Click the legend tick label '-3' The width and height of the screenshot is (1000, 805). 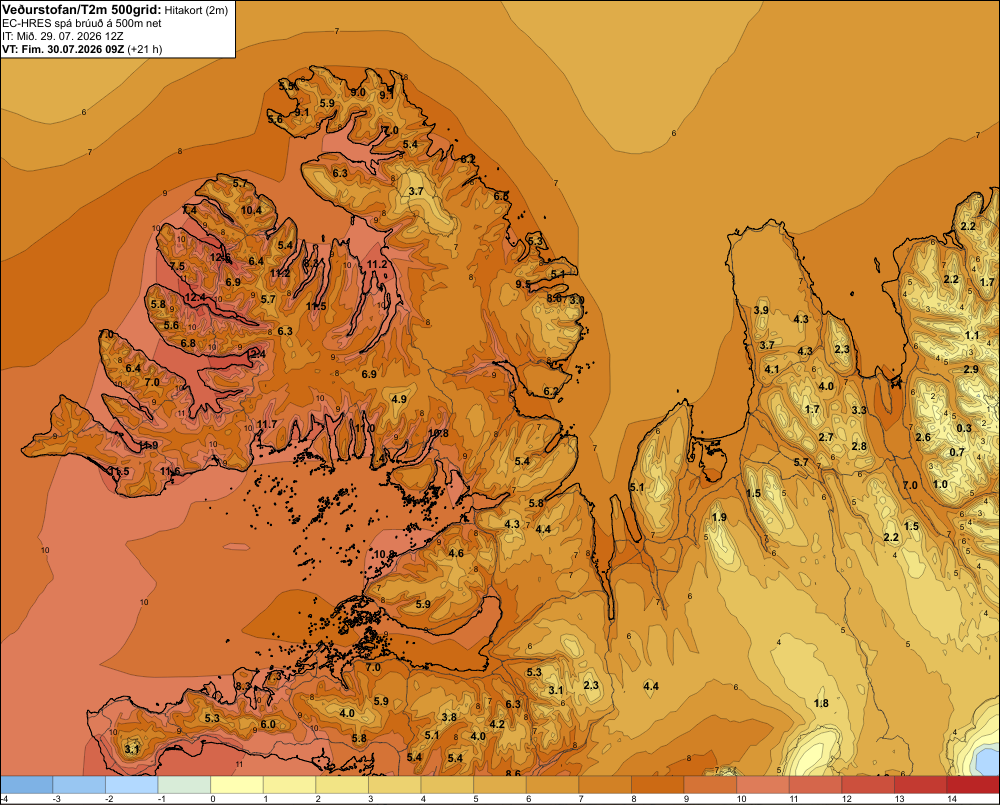click(56, 799)
